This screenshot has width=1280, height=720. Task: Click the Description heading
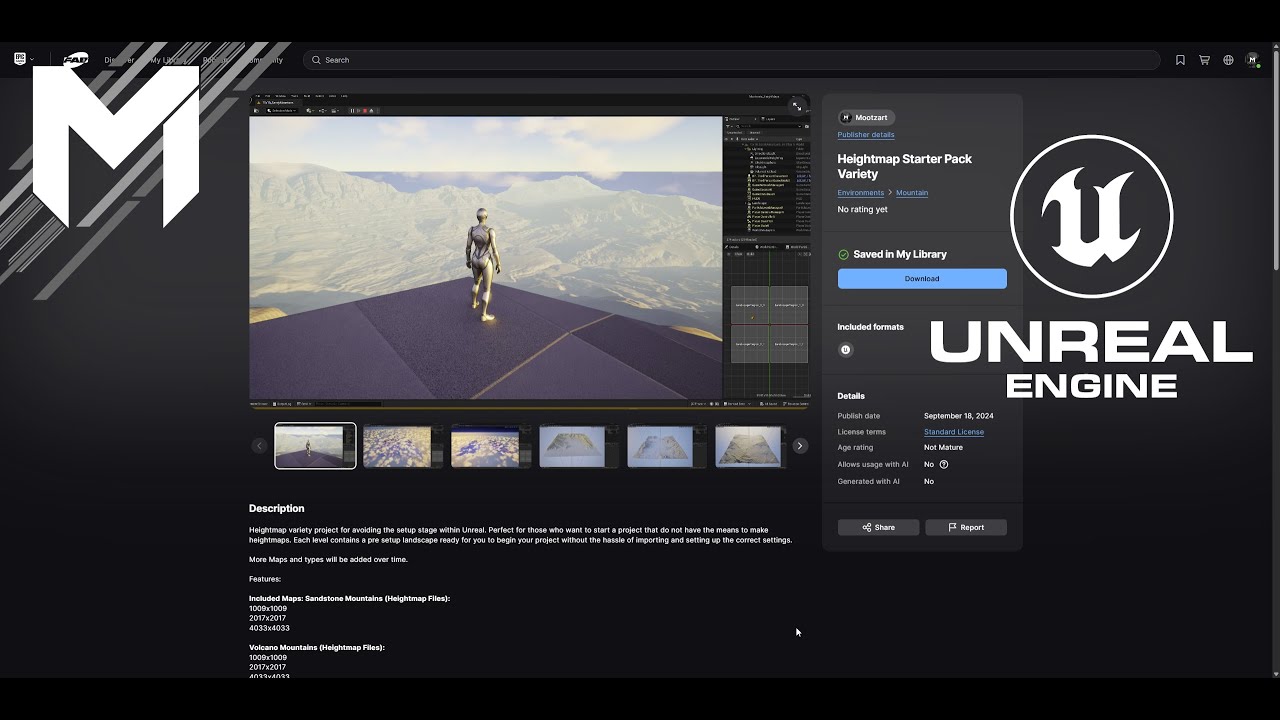click(277, 509)
